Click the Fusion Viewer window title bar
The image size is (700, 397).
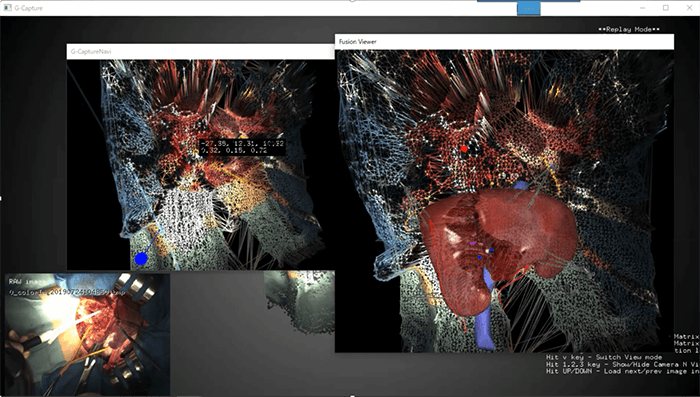click(504, 42)
